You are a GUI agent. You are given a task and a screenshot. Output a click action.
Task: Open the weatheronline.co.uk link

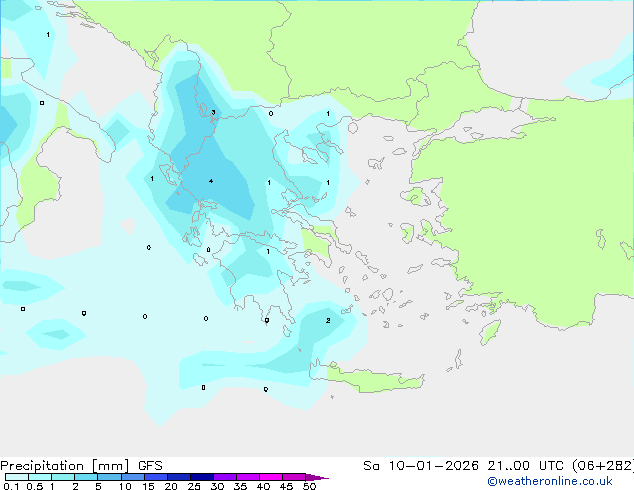(550, 481)
